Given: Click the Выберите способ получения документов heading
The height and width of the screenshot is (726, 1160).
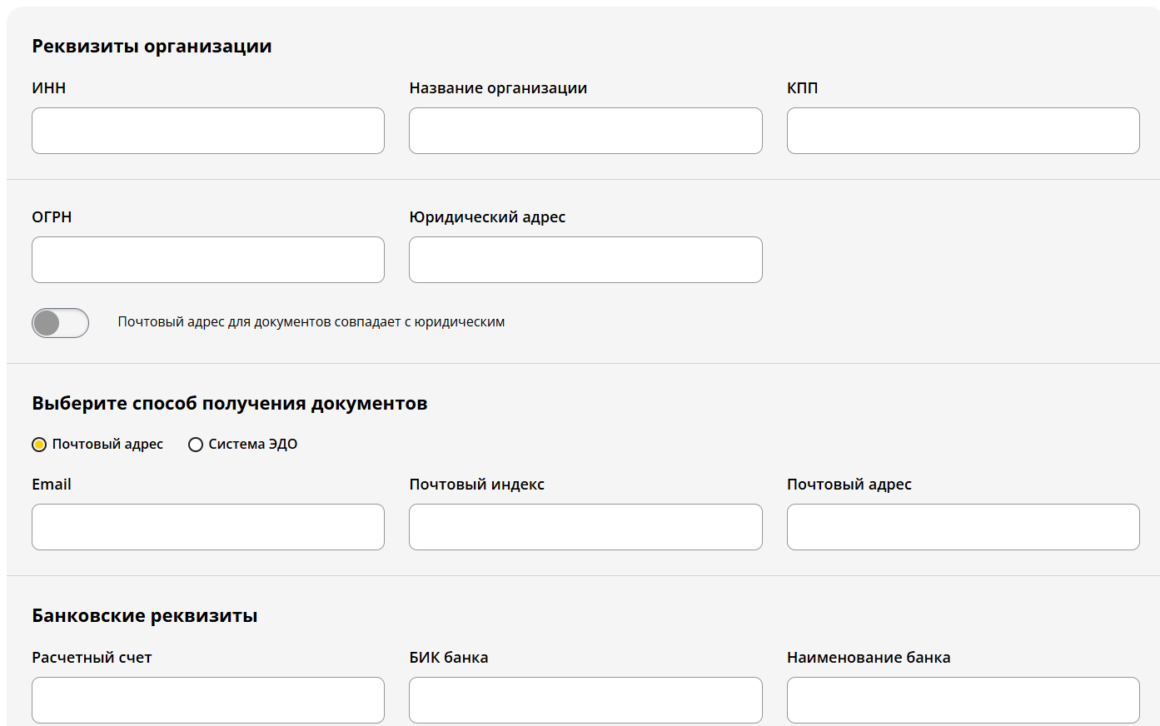Looking at the screenshot, I should pyautogui.click(x=230, y=404).
